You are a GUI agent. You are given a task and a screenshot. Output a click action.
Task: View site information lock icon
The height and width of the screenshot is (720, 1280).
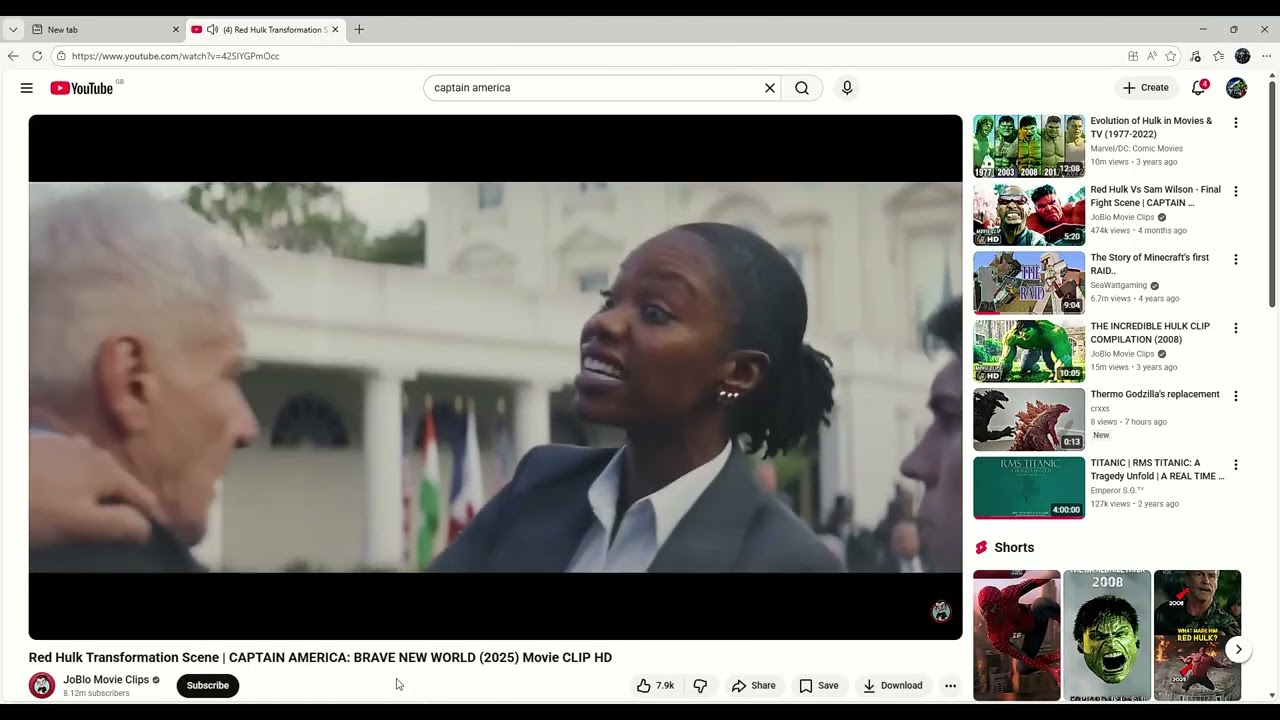[61, 56]
